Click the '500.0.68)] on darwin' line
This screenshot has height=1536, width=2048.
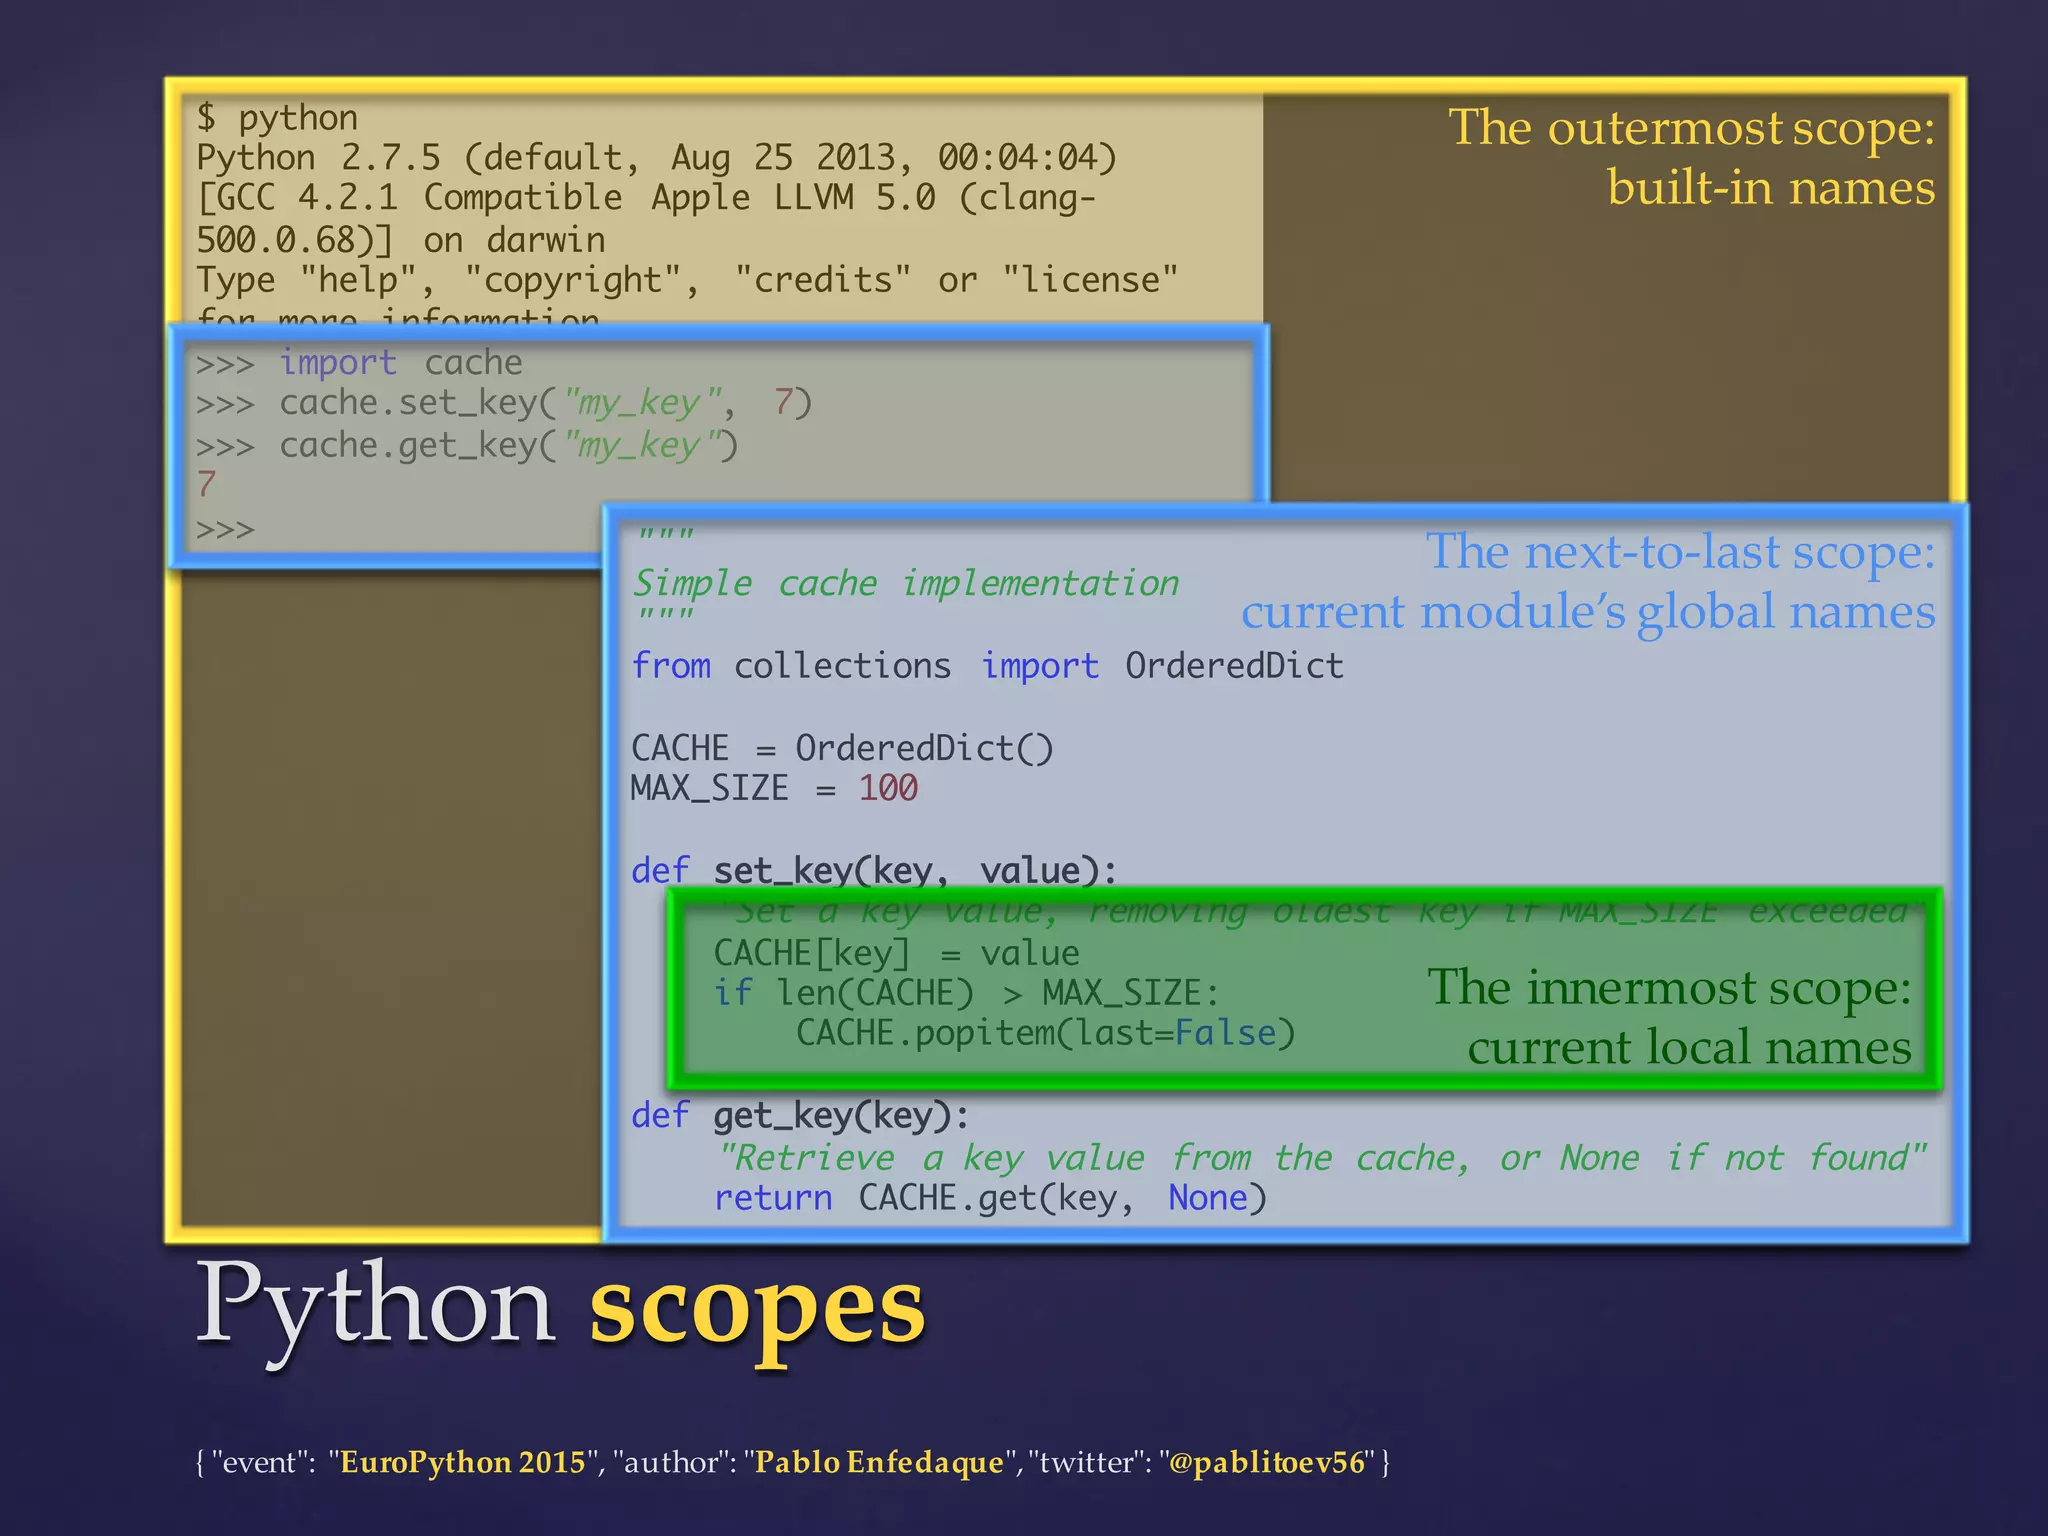click(401, 240)
